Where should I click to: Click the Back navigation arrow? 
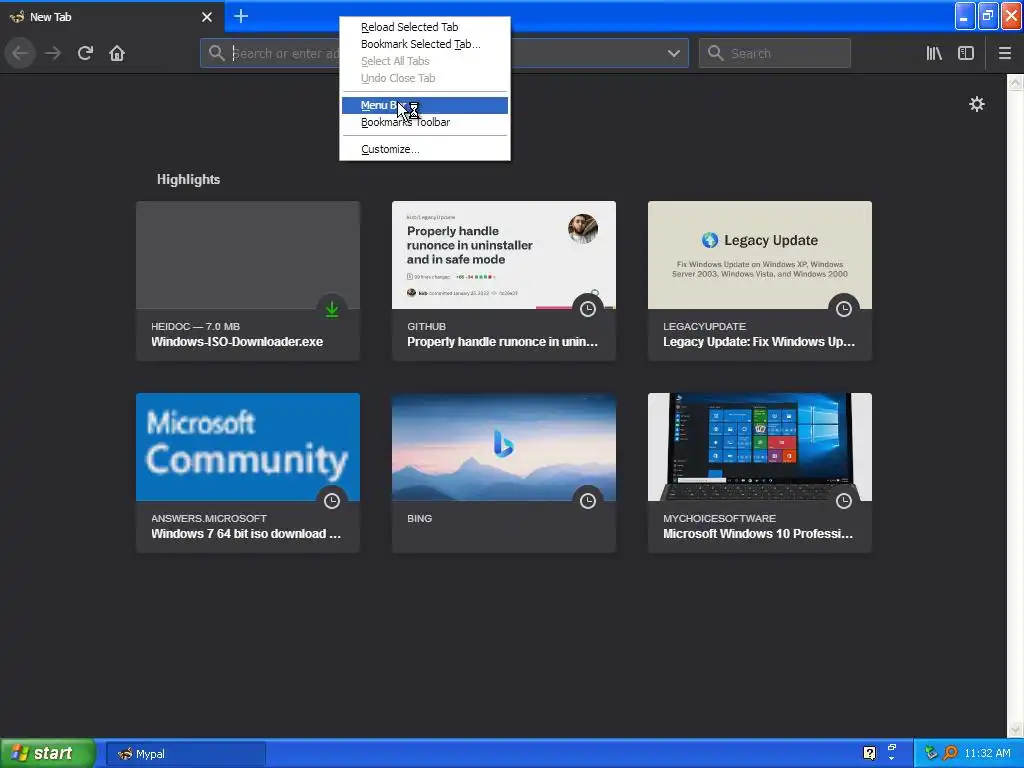20,53
